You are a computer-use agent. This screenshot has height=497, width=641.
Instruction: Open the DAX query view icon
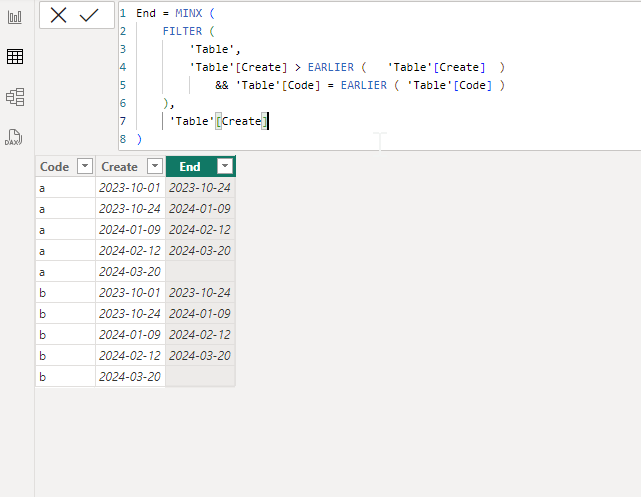tap(13, 137)
